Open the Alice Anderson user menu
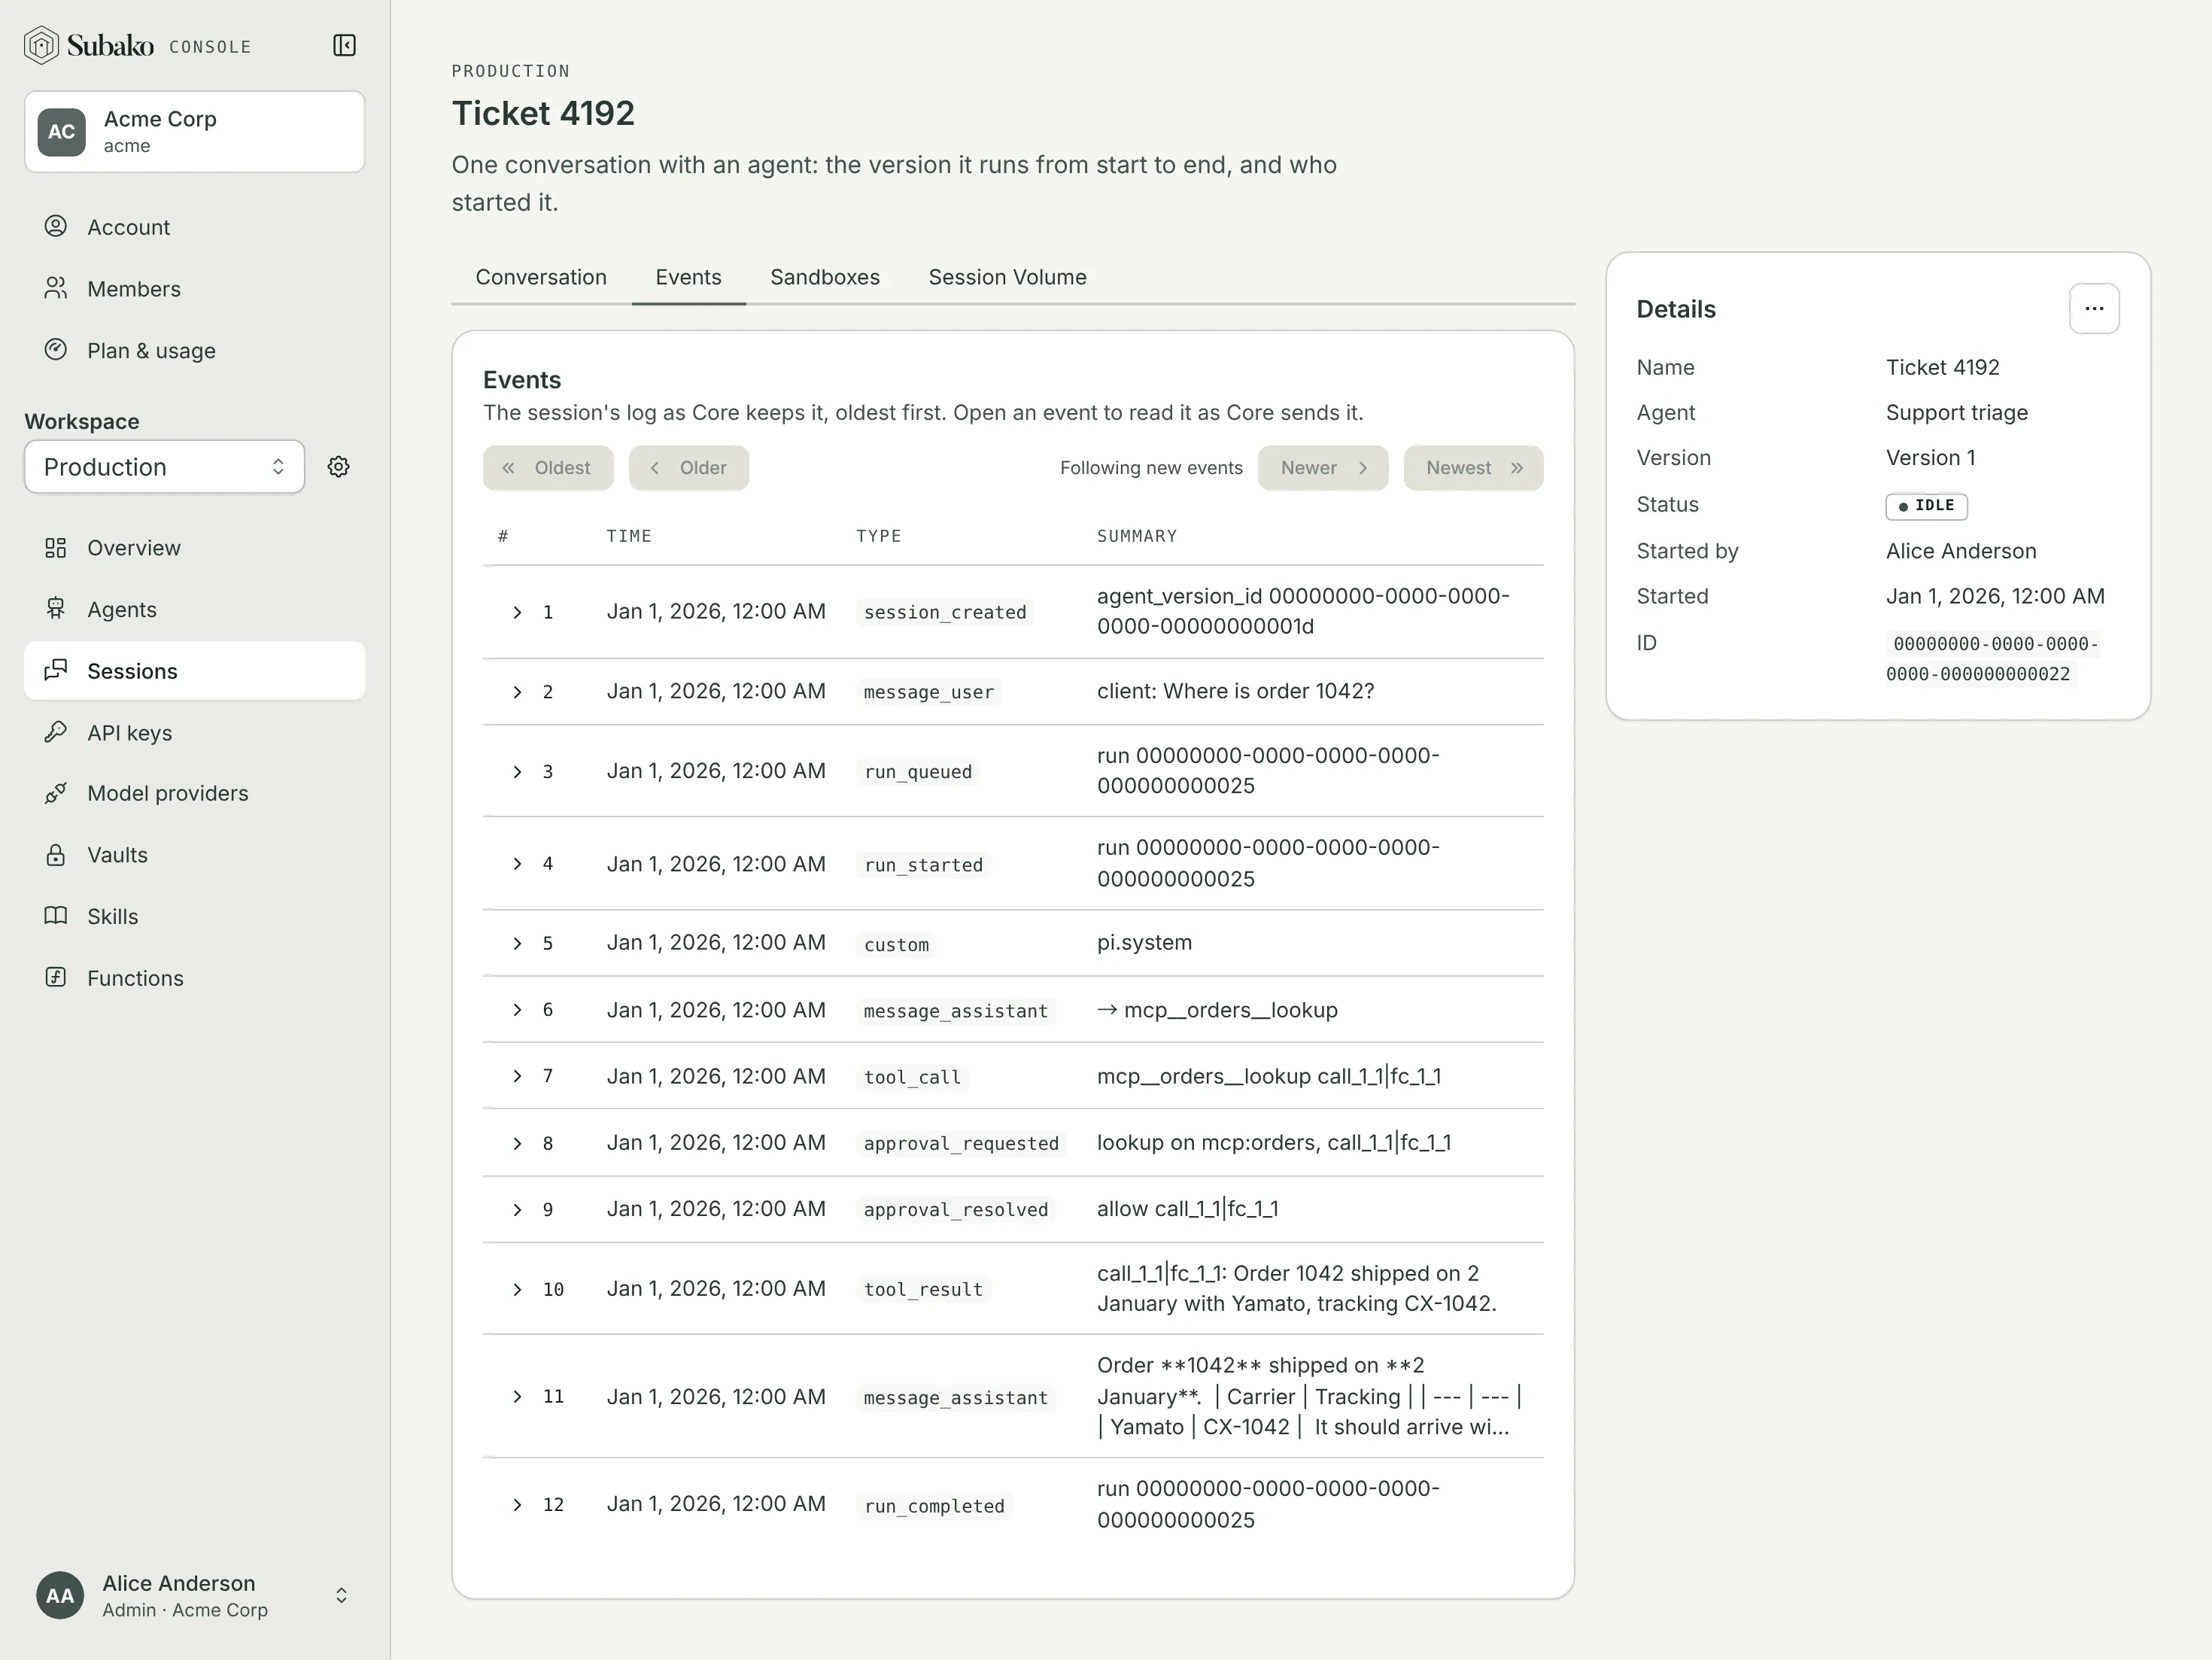Screen dimensions: 2212x1660 194,1595
